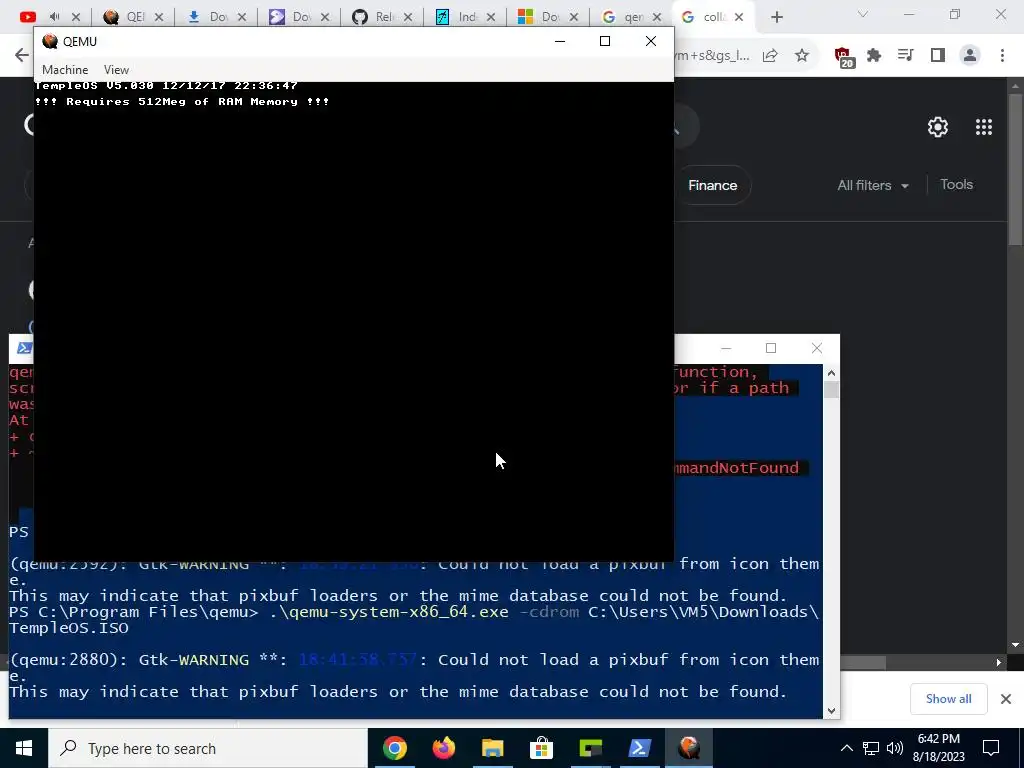Click the Chrome page horizontal scroll right arrow

[x=999, y=662]
